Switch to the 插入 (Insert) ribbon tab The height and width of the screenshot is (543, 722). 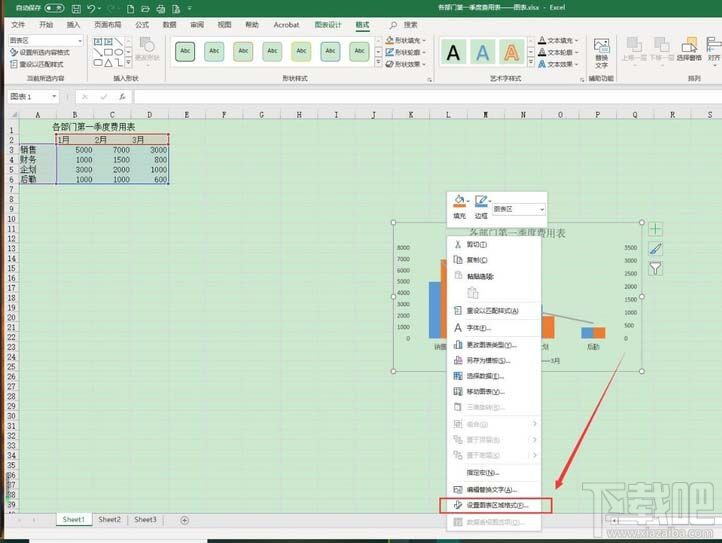73,25
